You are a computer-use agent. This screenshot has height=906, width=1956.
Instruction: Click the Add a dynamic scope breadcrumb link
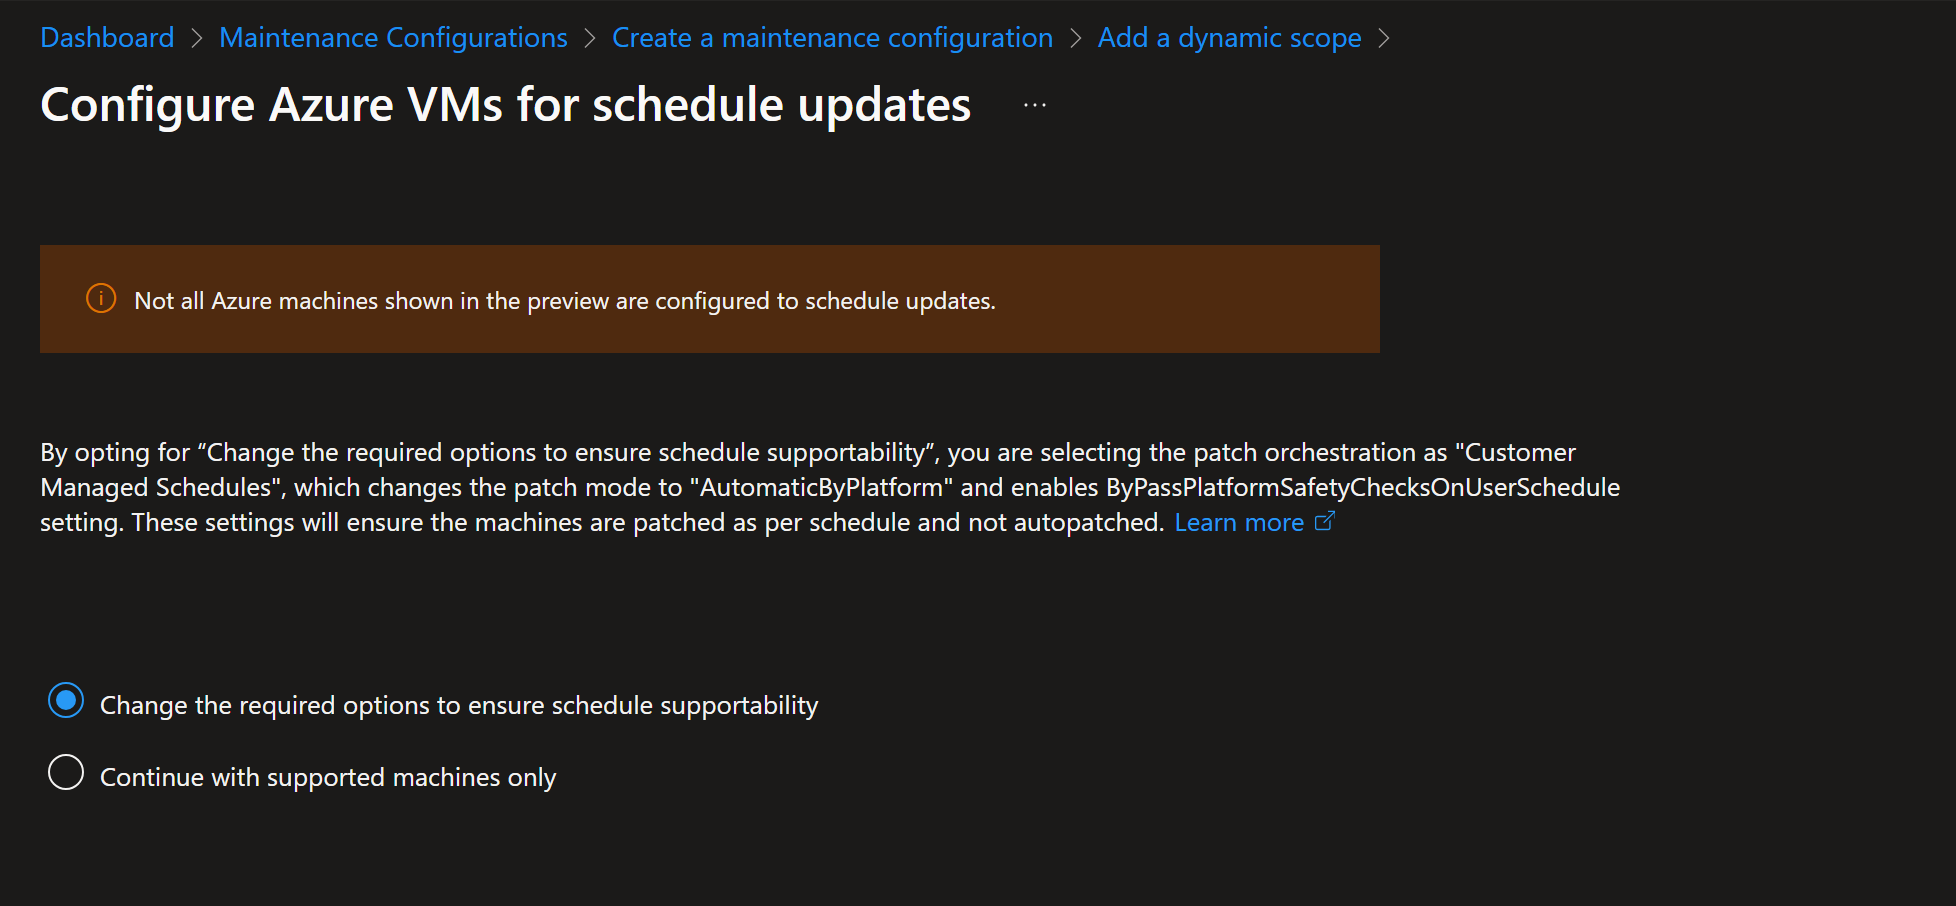click(x=1229, y=37)
